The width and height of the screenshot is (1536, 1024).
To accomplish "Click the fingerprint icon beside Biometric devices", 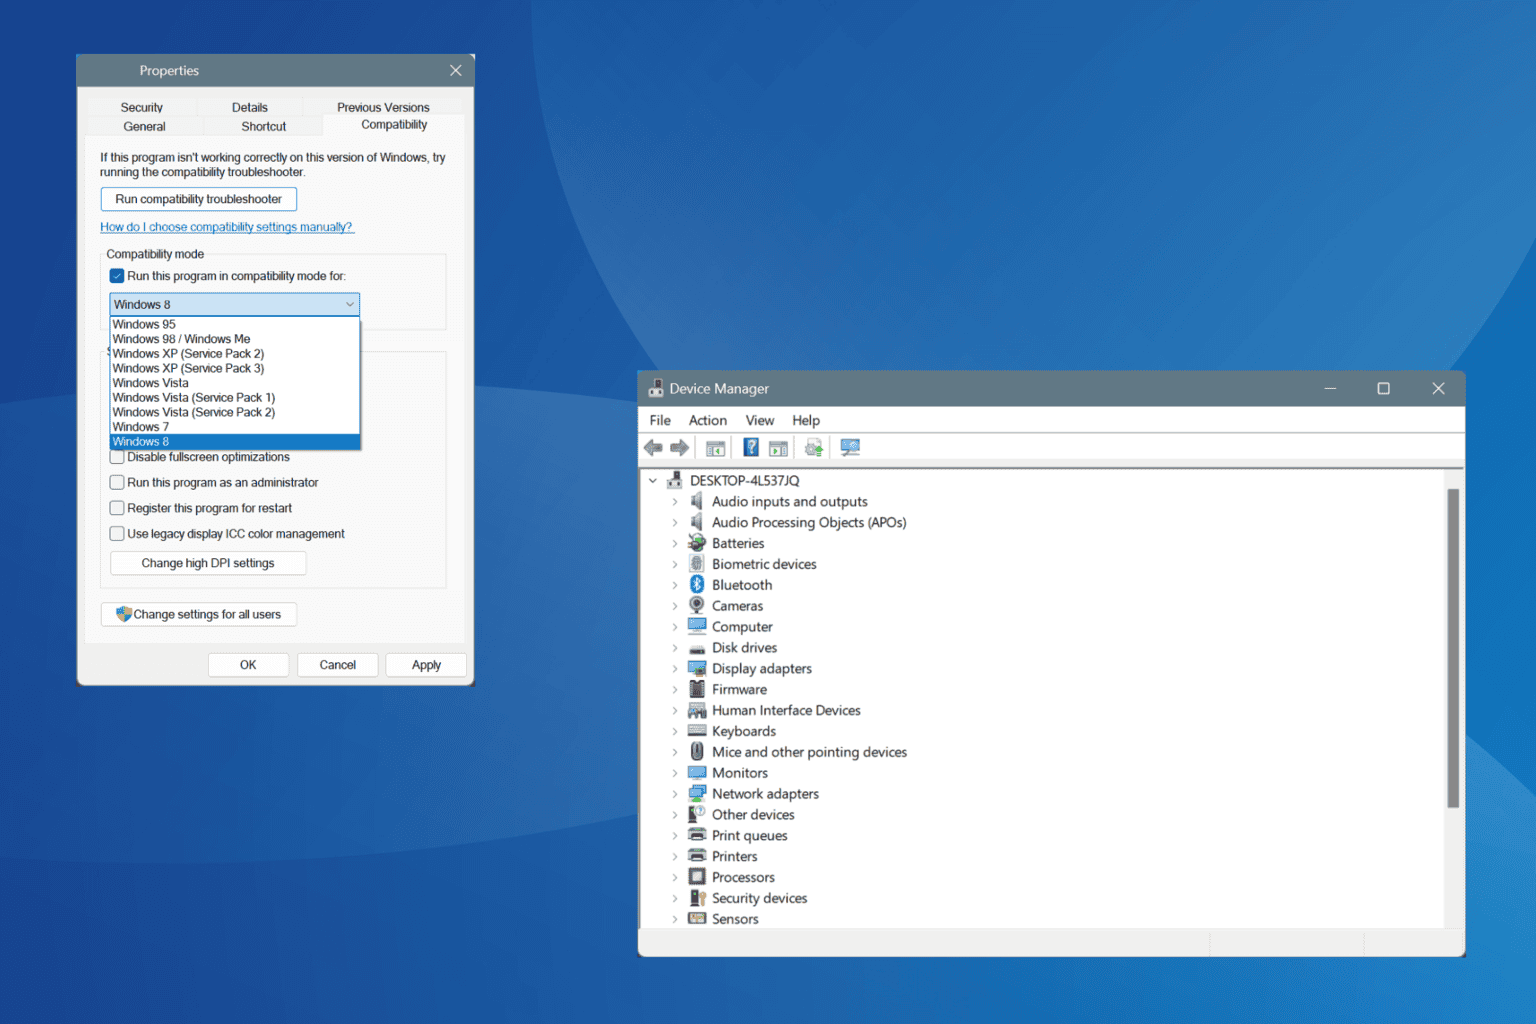I will (x=697, y=564).
